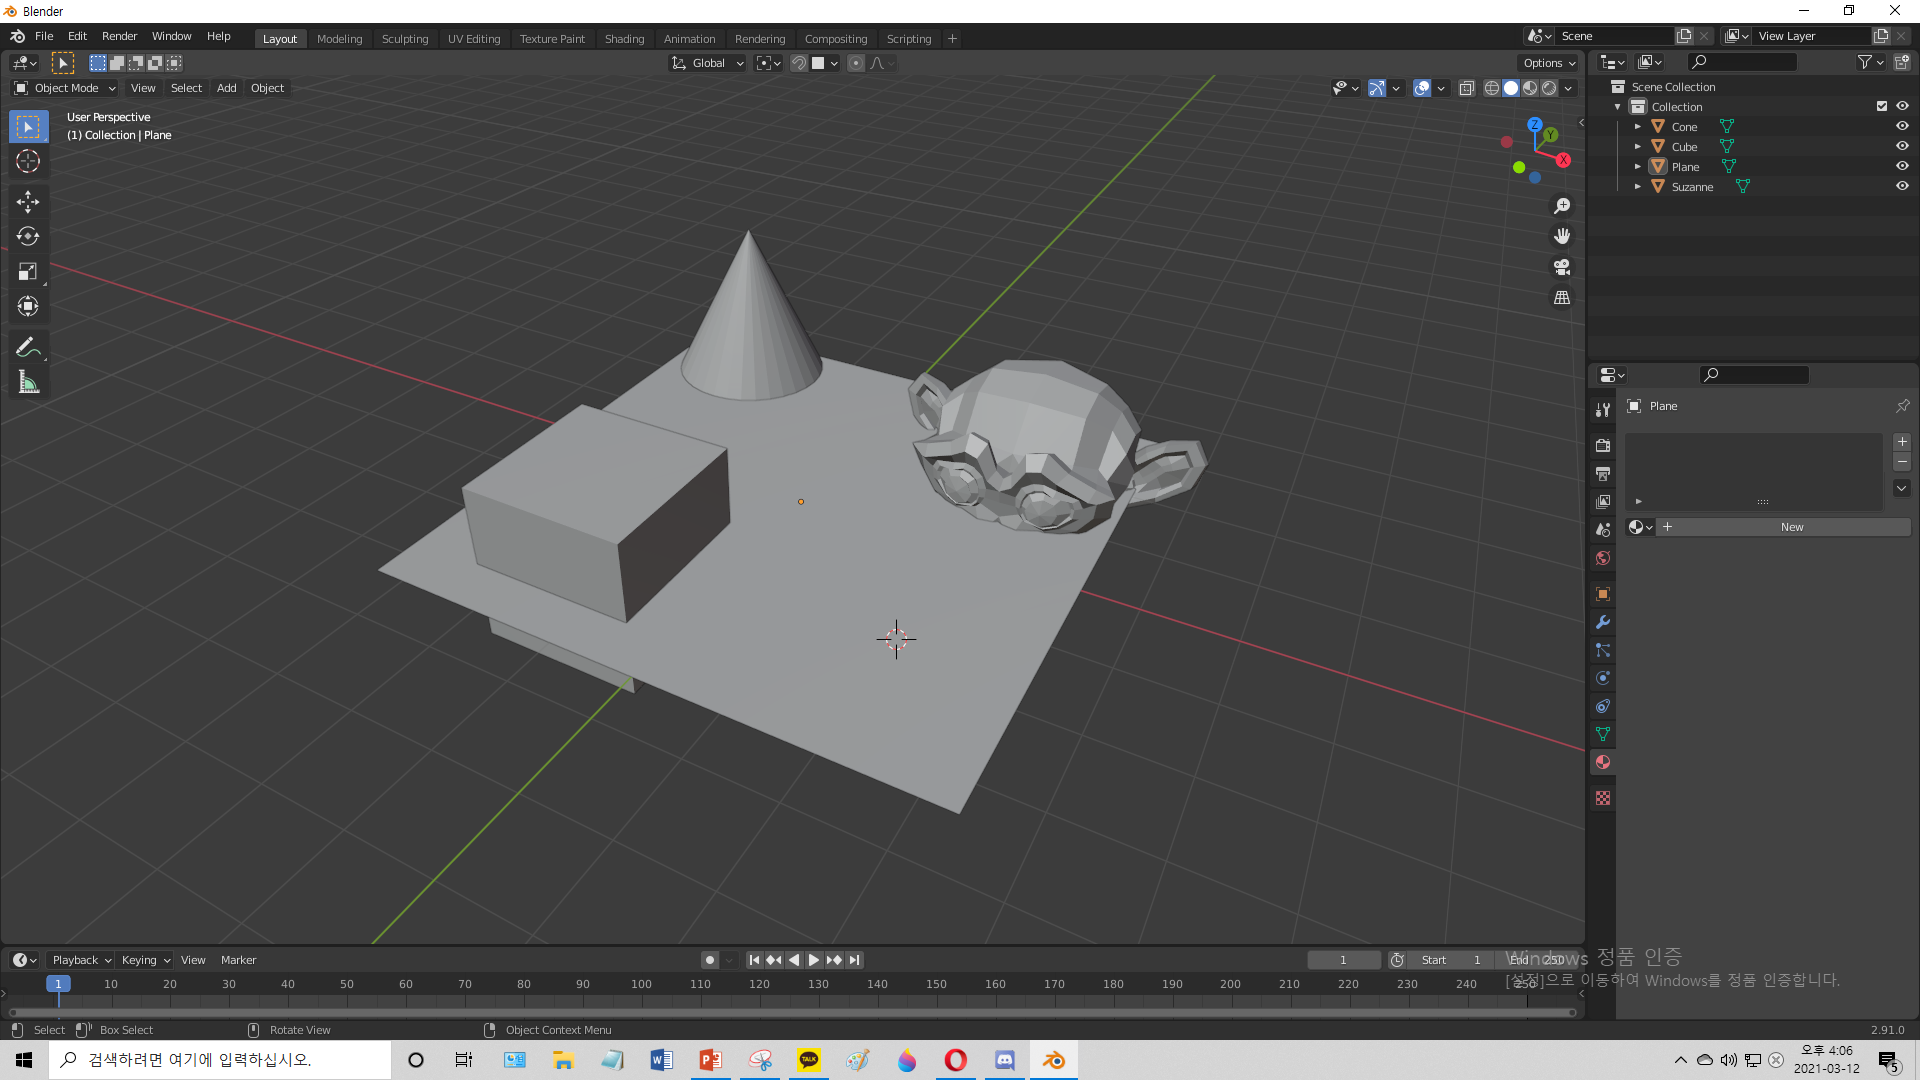This screenshot has height=1080, width=1920.
Task: Hide the Cone object in outliner
Action: tap(1902, 127)
